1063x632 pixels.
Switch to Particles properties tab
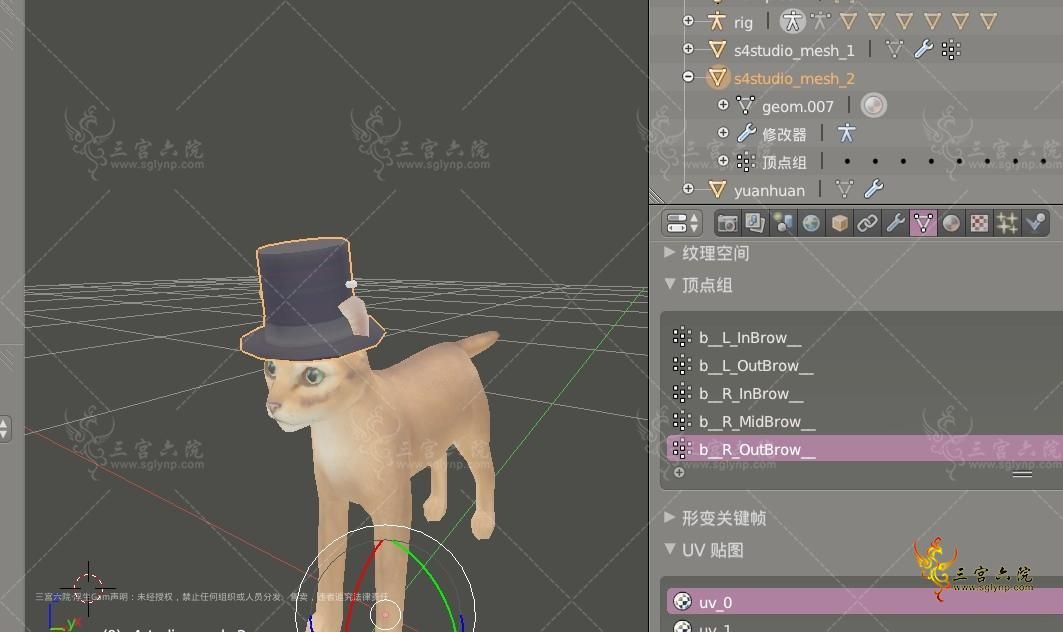tap(1007, 223)
